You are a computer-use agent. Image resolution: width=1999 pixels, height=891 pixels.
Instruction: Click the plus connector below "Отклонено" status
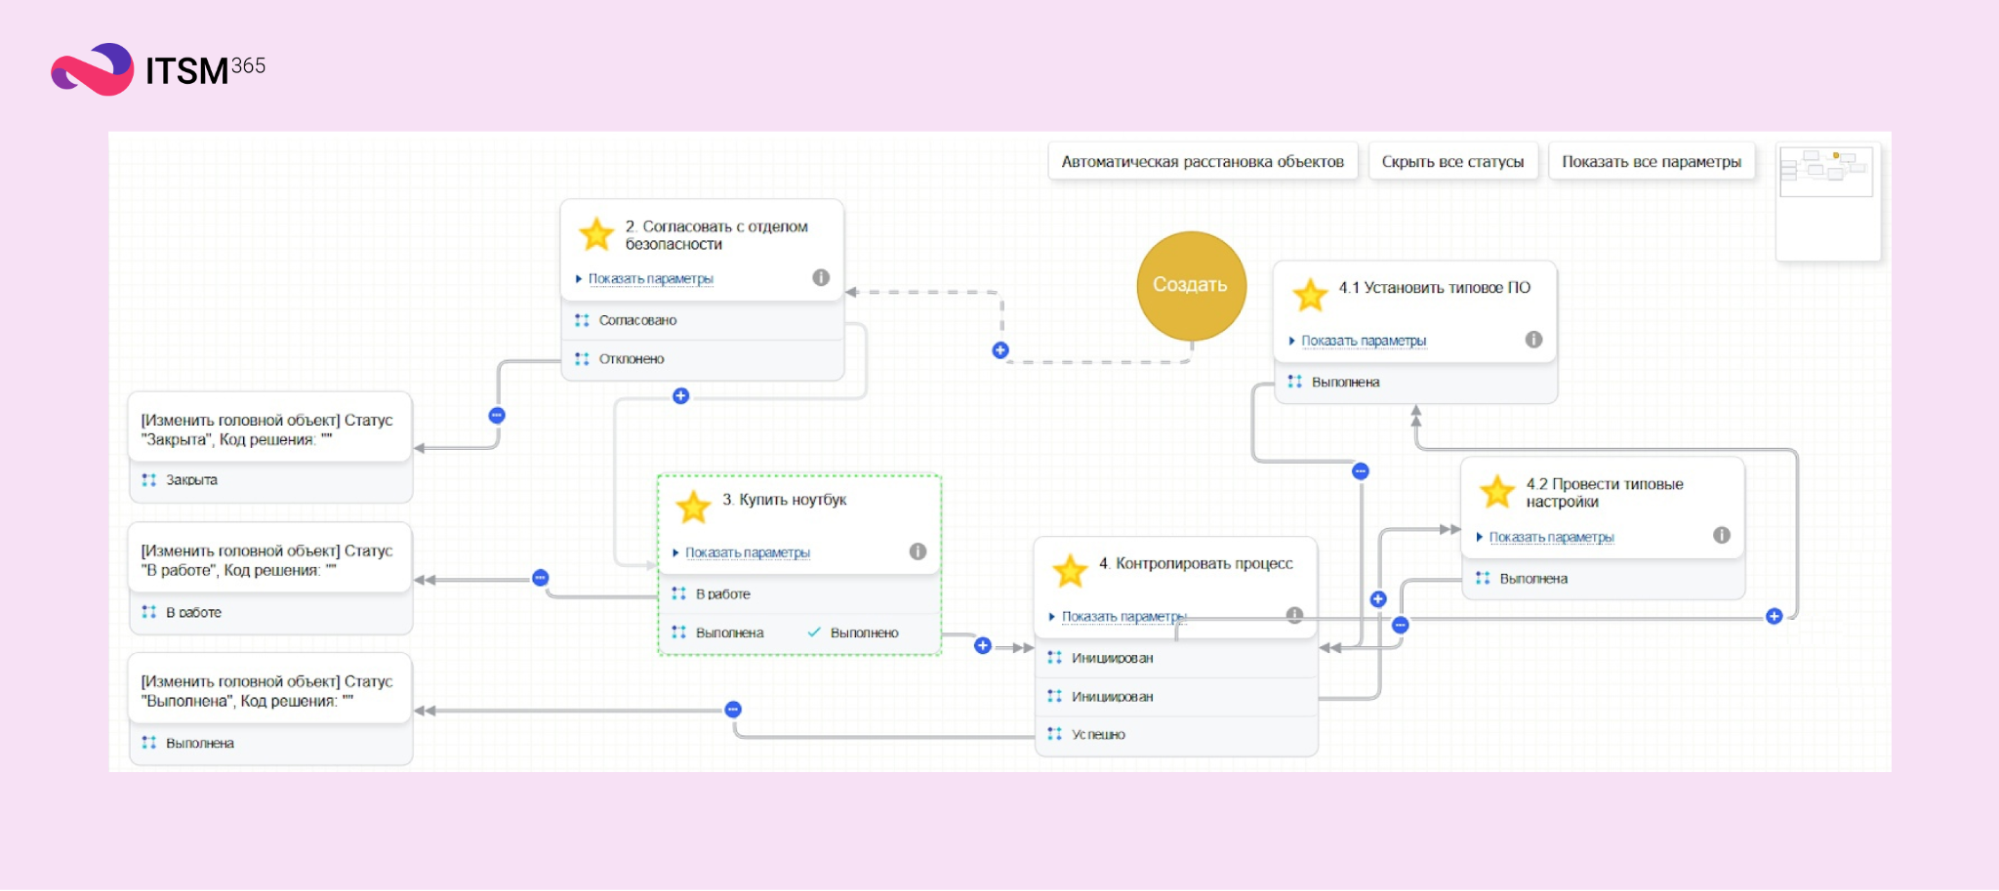tap(681, 396)
